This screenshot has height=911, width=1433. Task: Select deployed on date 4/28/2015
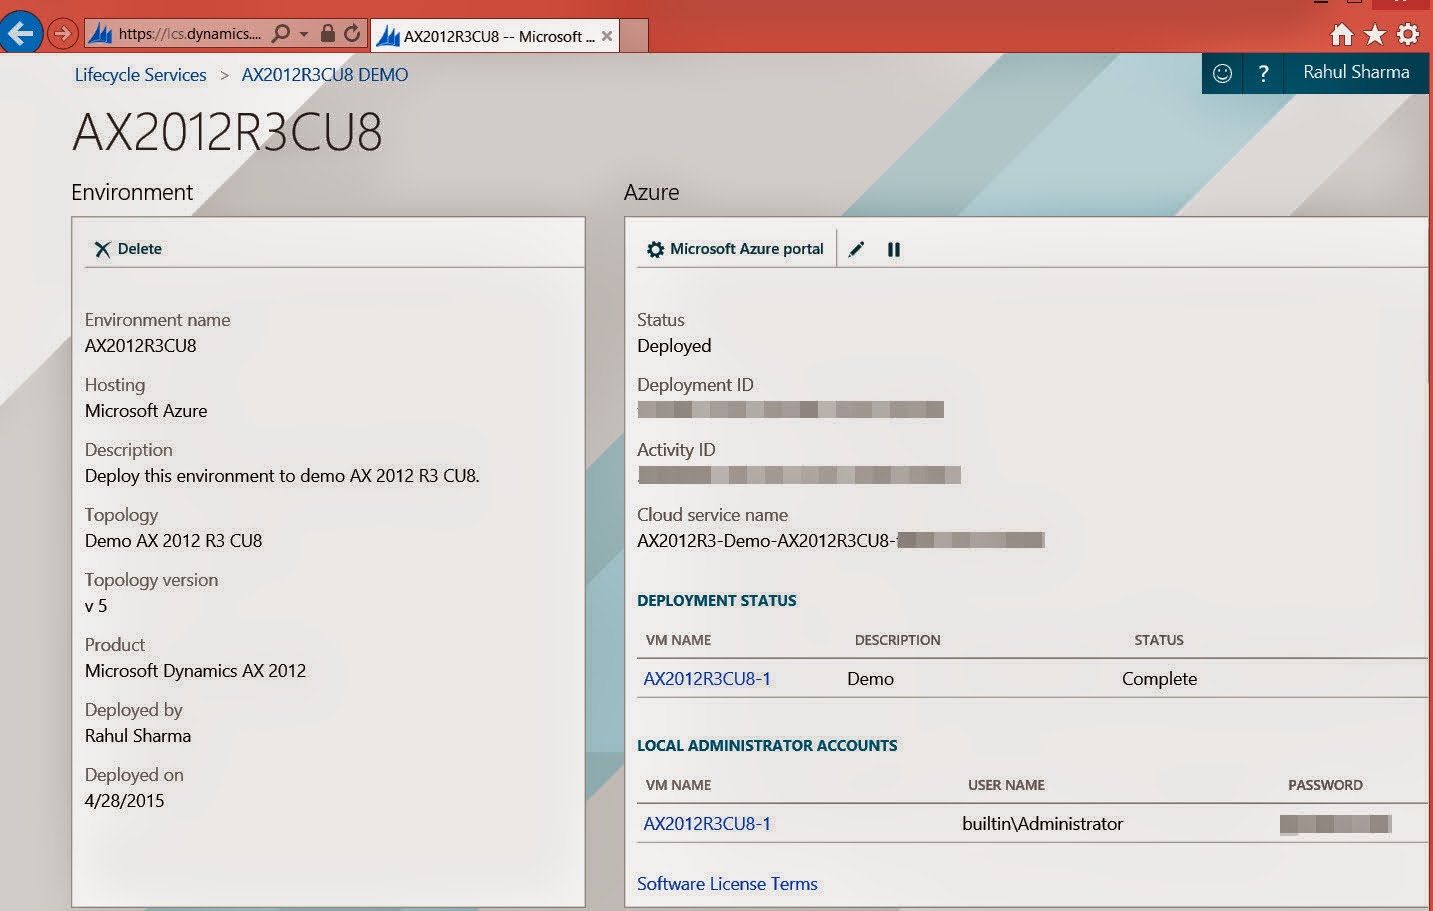tap(124, 801)
